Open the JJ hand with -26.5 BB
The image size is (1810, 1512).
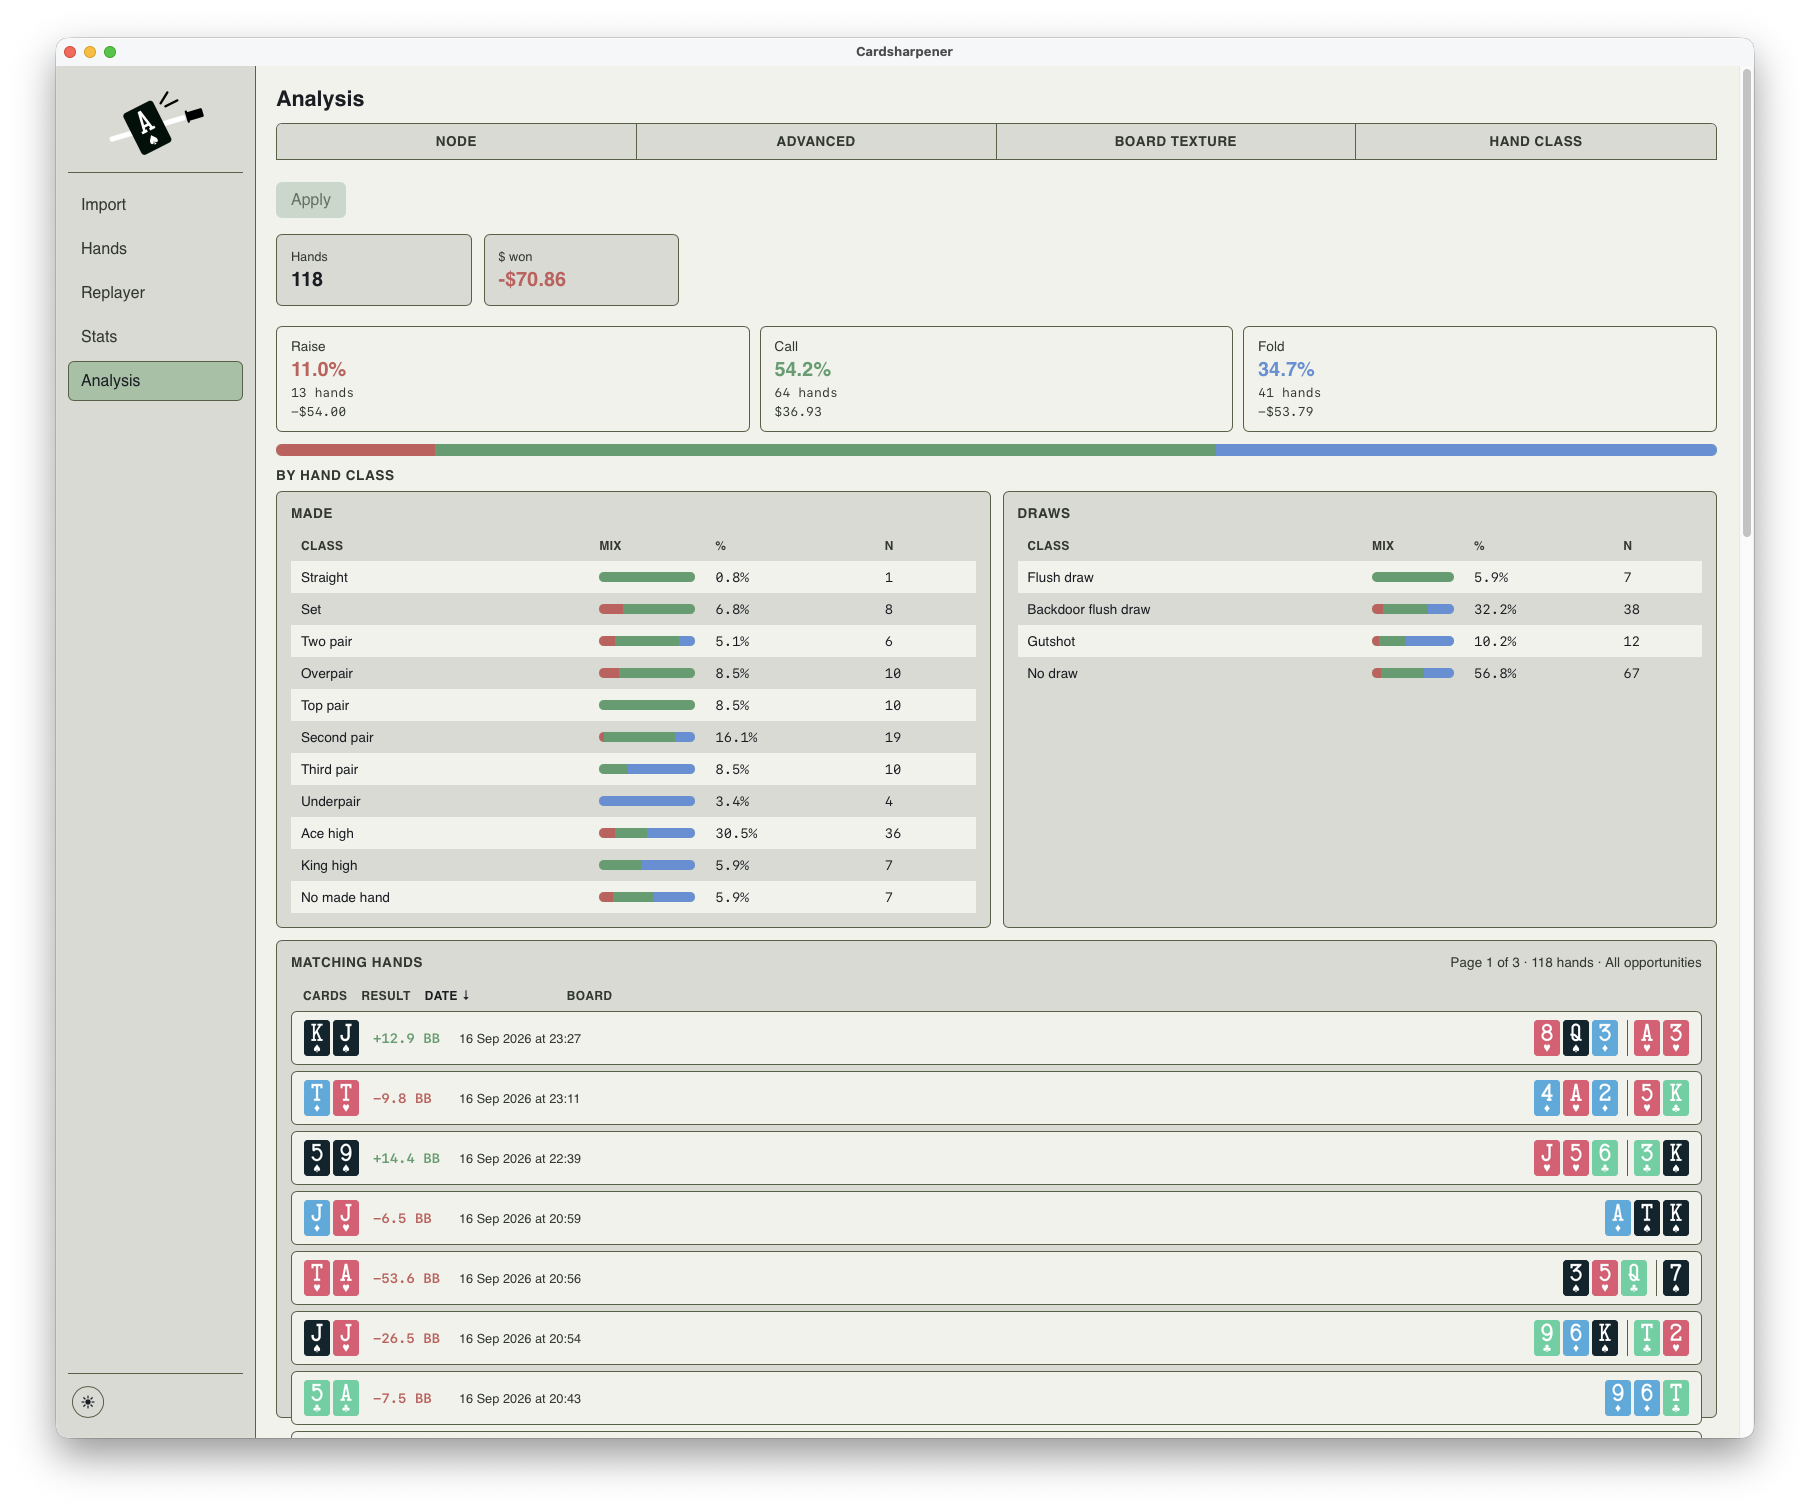tap(996, 1338)
